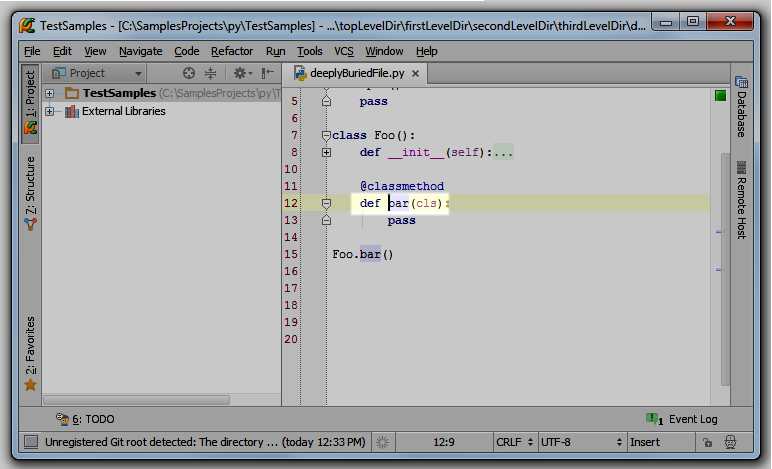Screen dimensions: 772x469
Task: Click the inspector hector icon in status bar
Action: (x=730, y=442)
